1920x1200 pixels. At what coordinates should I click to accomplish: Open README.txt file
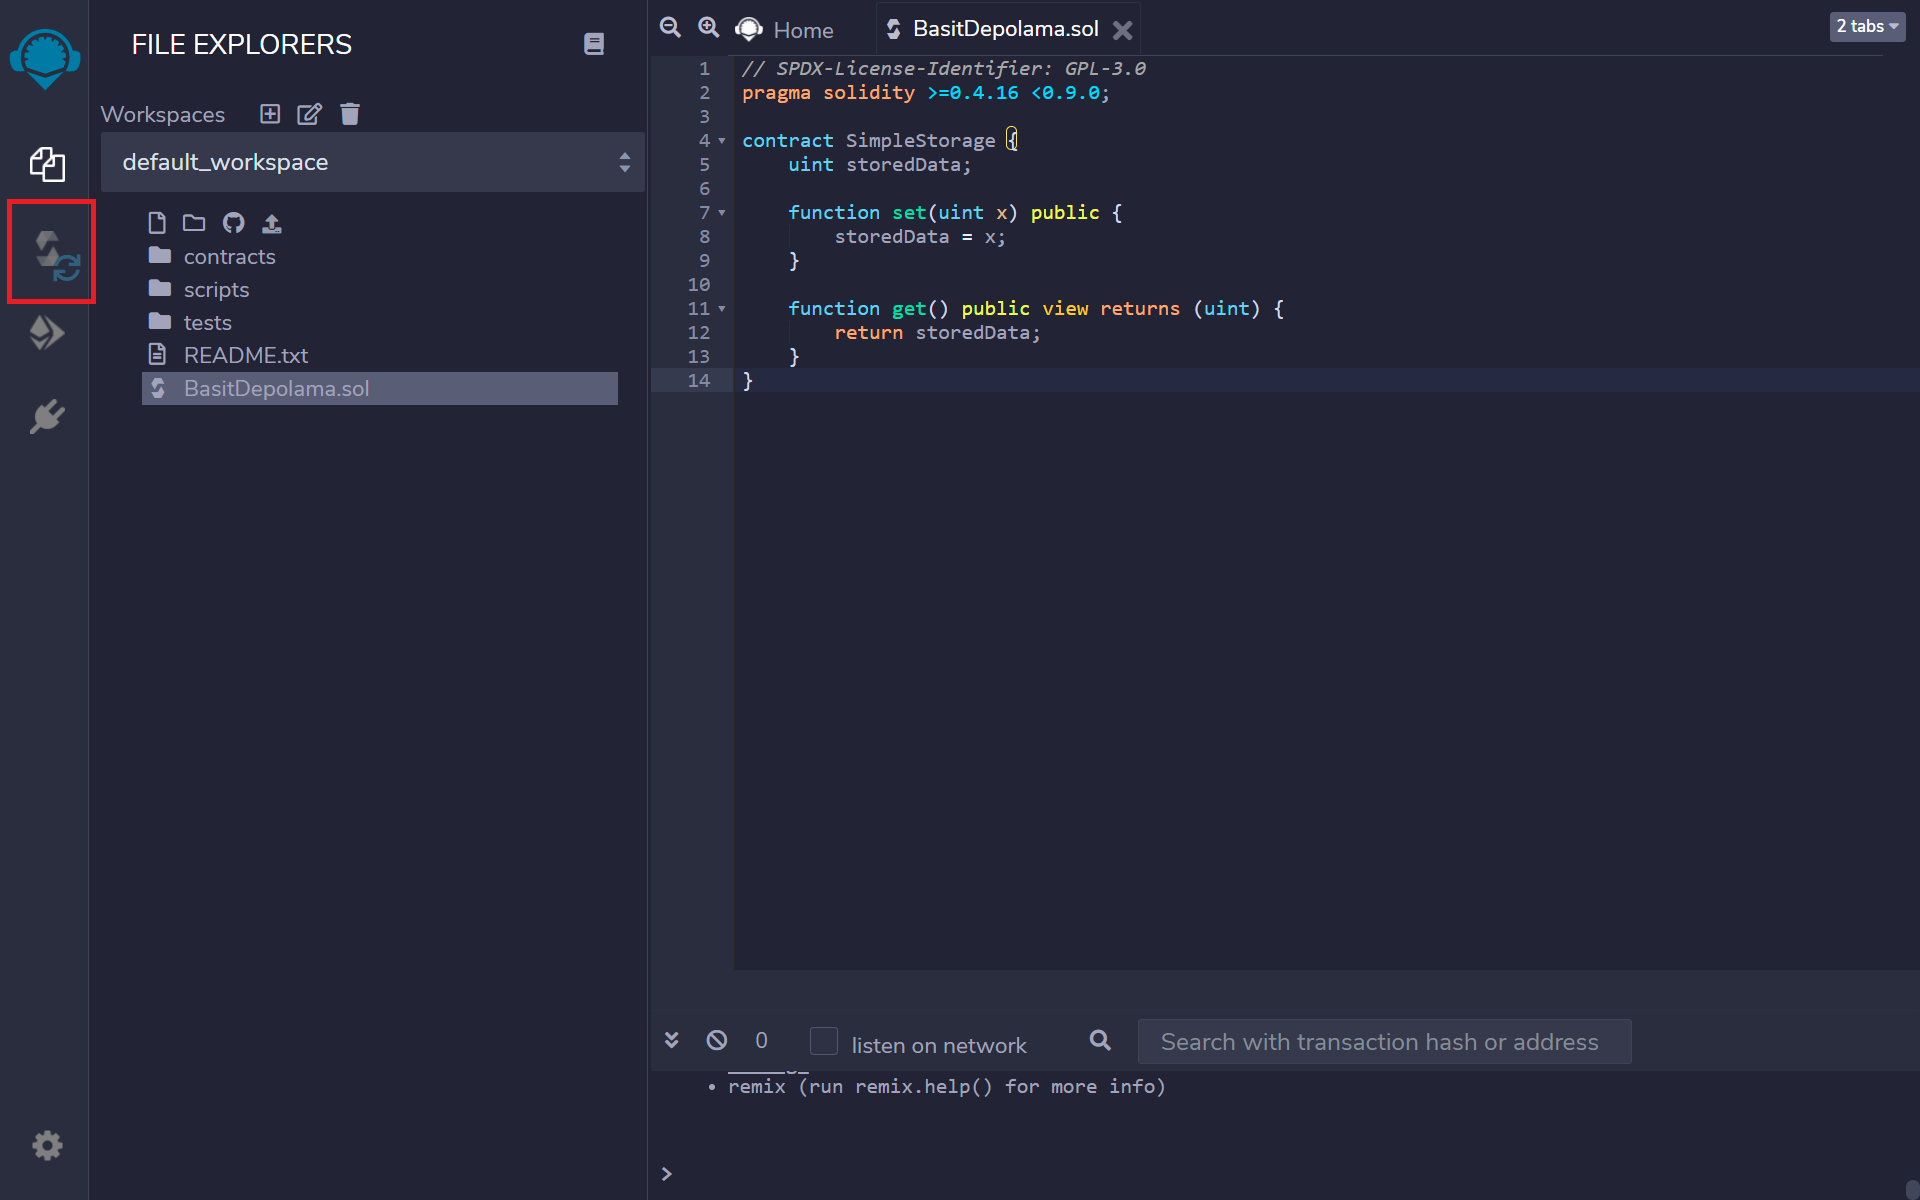(228, 355)
